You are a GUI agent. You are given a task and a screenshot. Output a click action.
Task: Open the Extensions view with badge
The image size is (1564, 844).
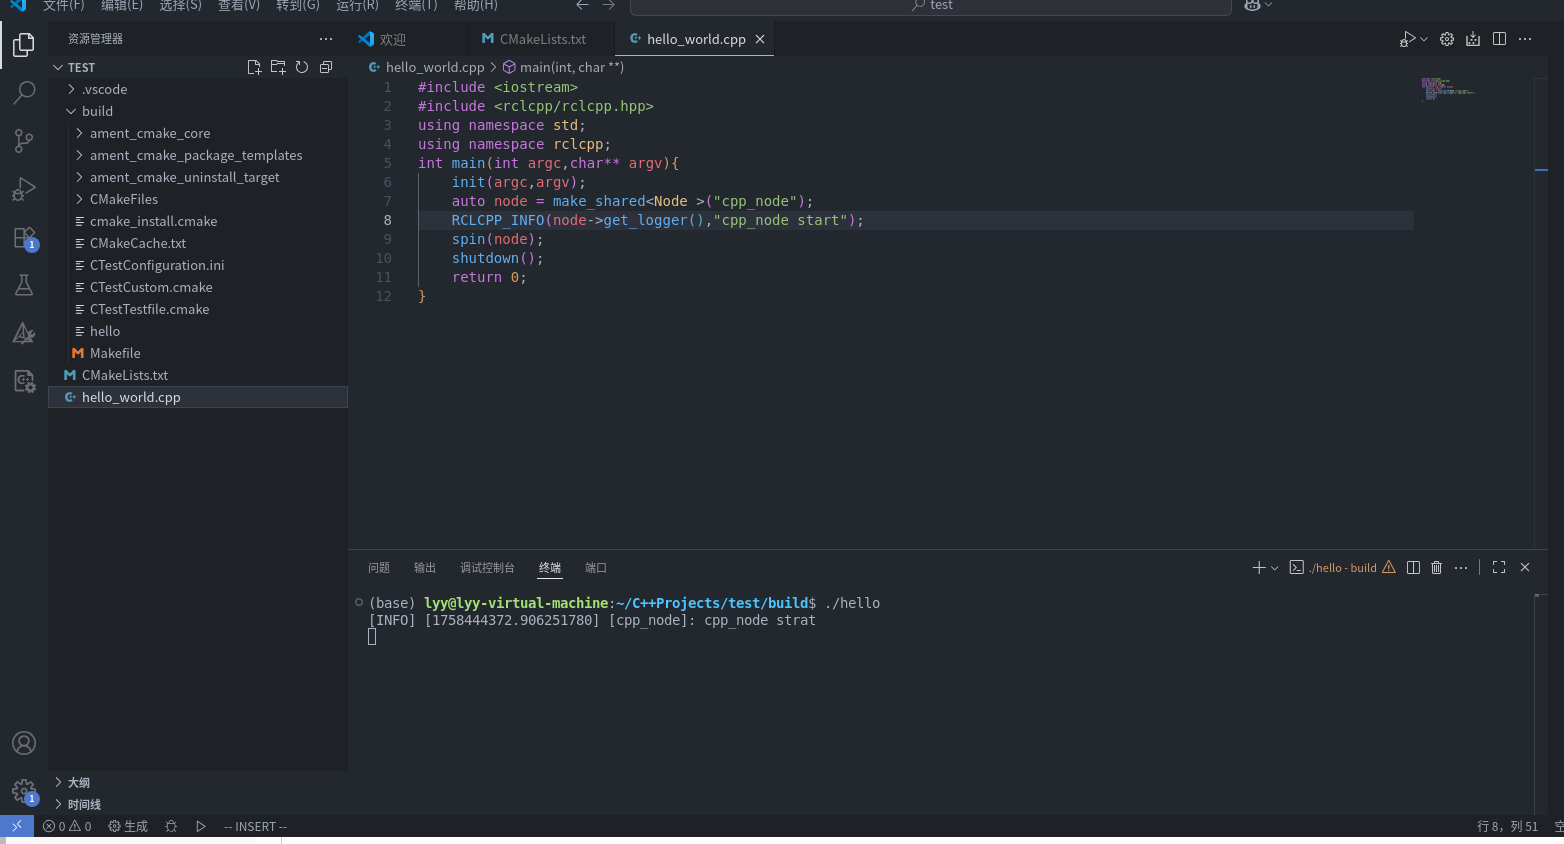click(24, 238)
